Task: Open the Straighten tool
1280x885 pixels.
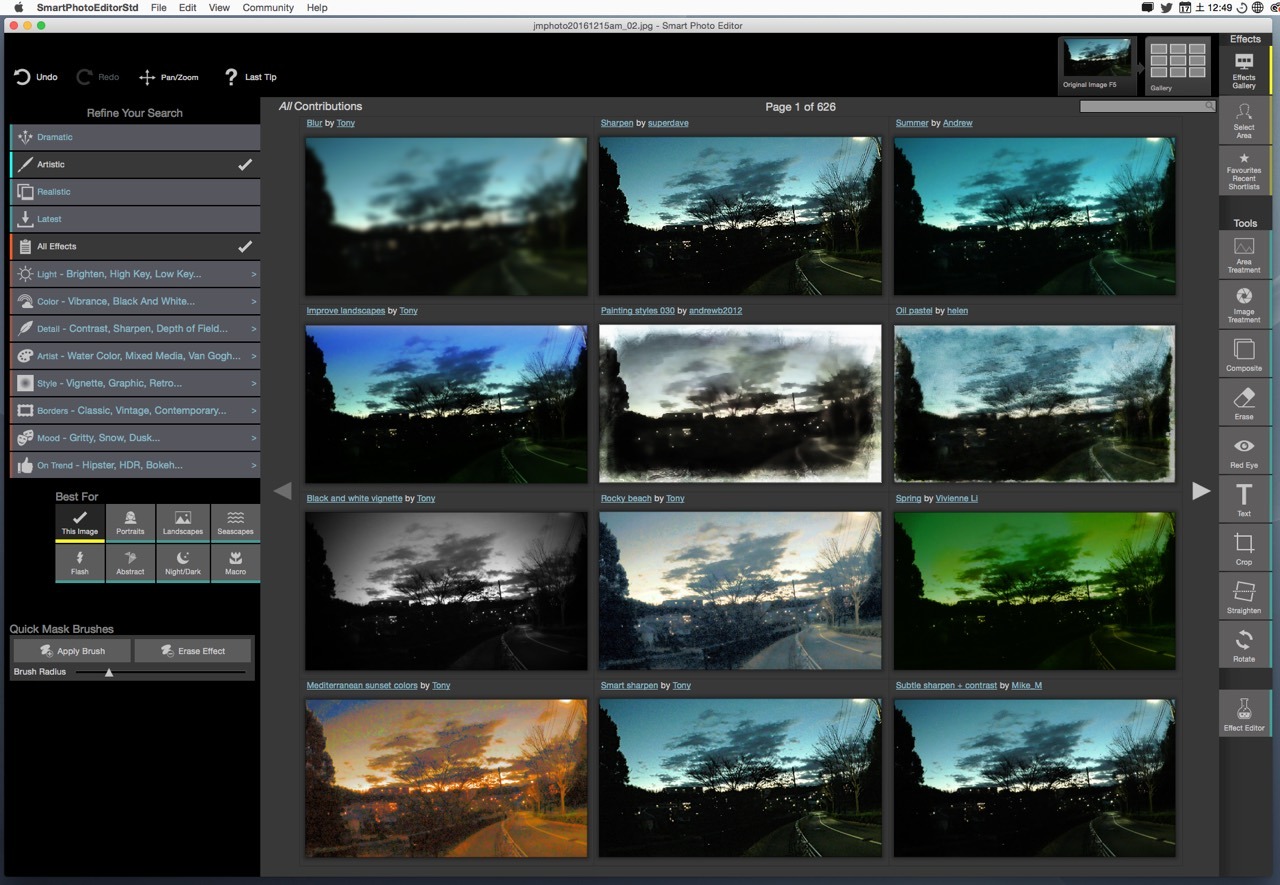Action: (x=1244, y=597)
